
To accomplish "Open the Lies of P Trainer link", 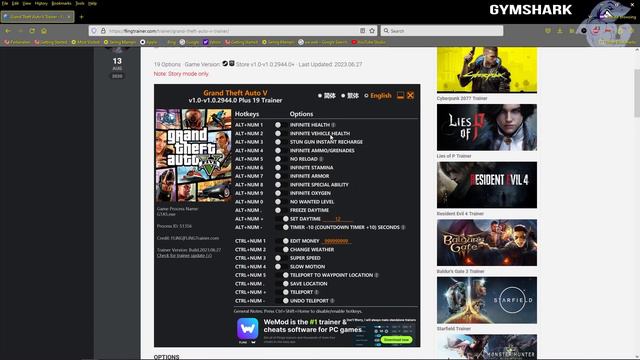I will 454,156.
